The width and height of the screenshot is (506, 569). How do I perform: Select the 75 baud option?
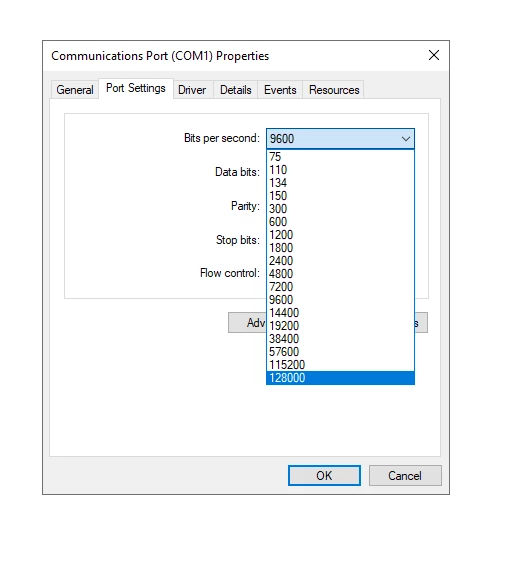coord(340,157)
